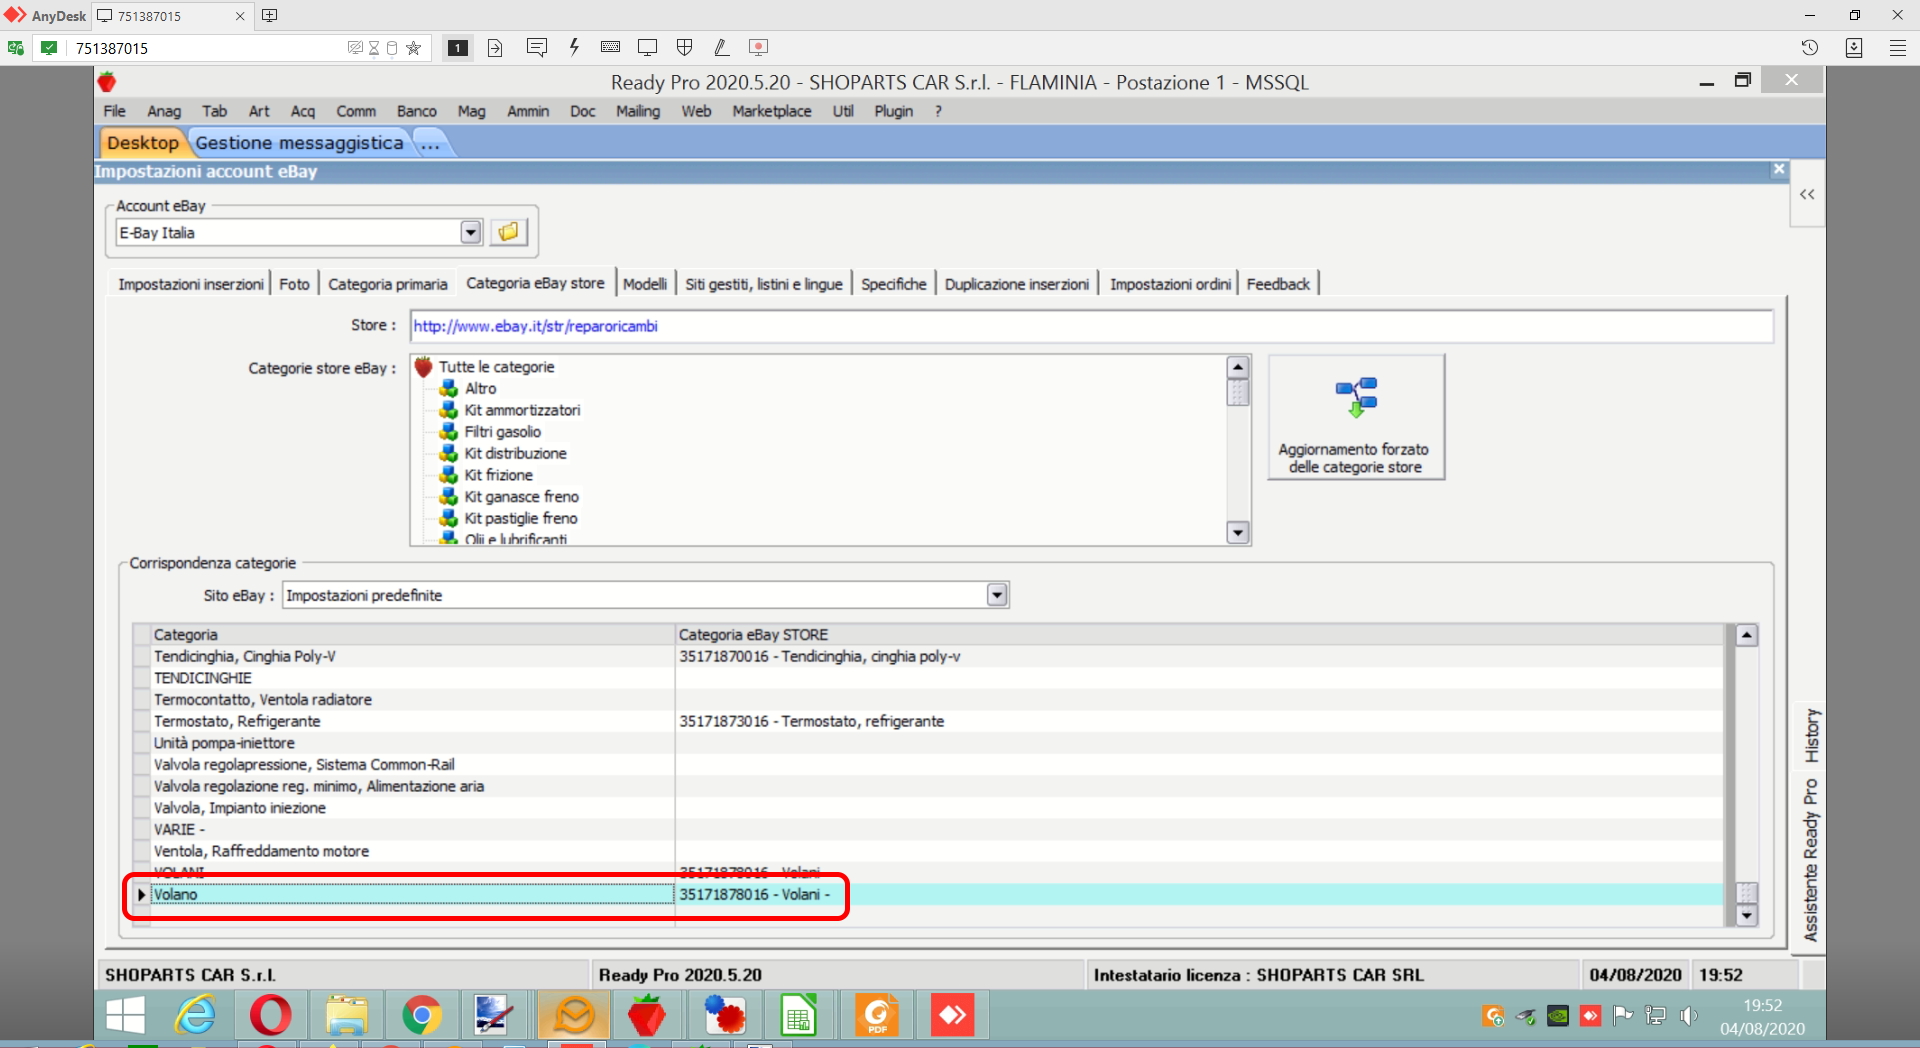Open the Foto tab
Image resolution: width=1920 pixels, height=1048 pixels.
294,284
